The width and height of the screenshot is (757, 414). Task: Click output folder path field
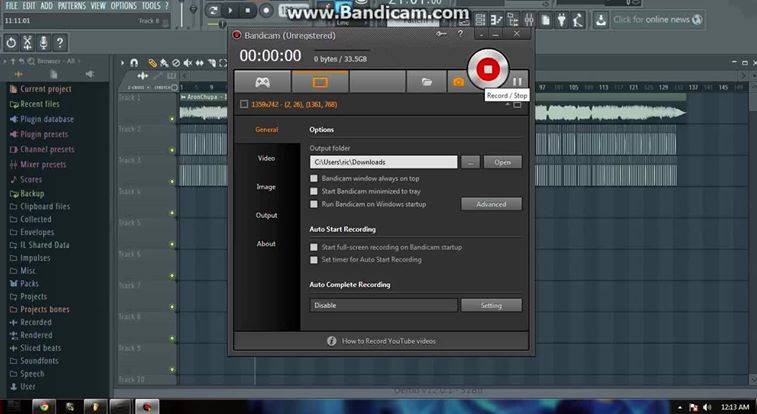point(383,162)
